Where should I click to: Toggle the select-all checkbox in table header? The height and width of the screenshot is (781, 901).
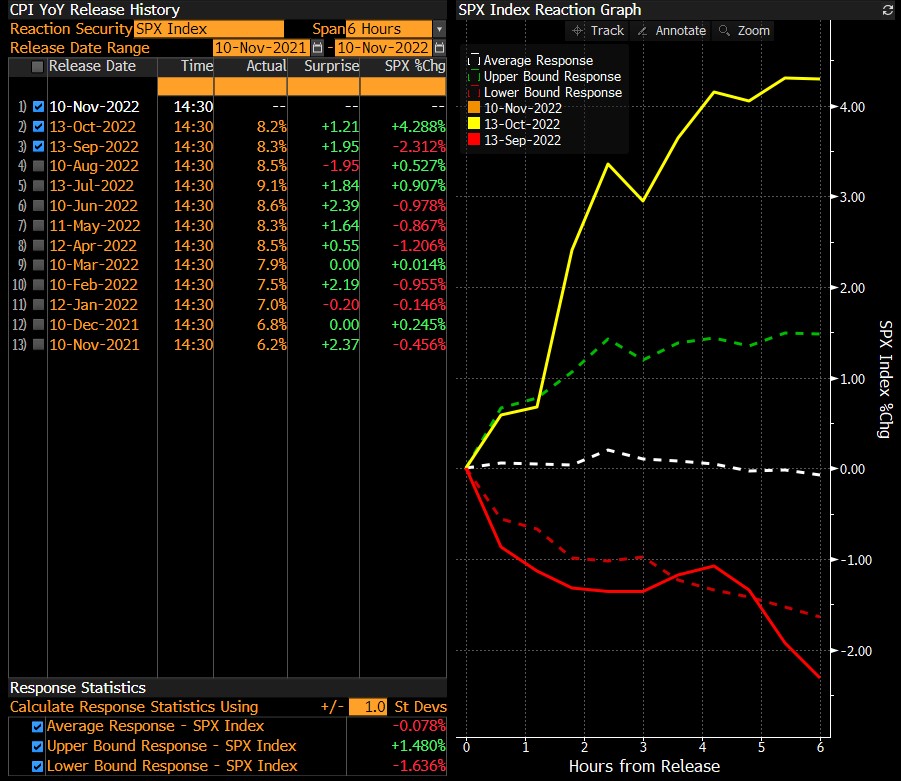click(38, 67)
